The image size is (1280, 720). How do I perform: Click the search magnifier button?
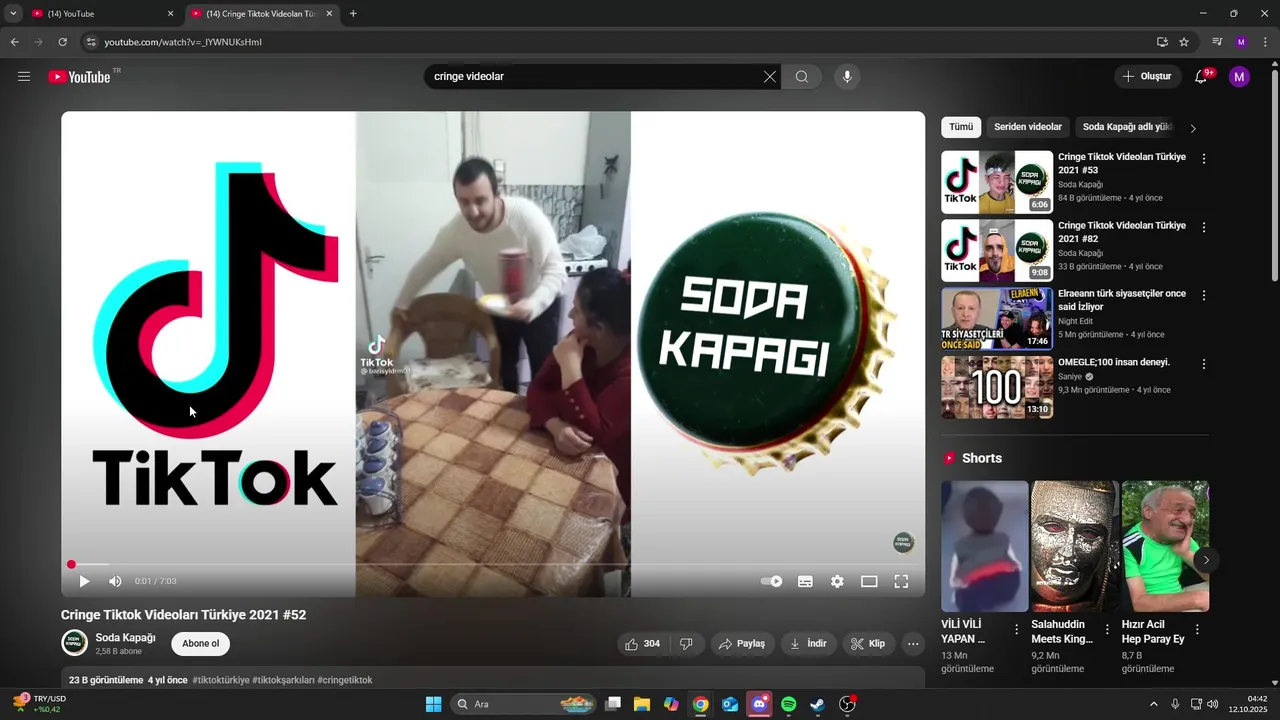[x=802, y=77]
